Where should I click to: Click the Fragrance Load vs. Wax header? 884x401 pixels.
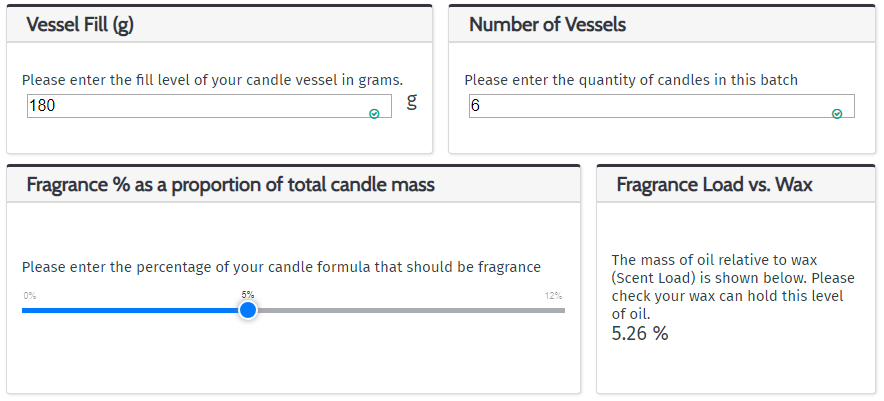(736, 184)
